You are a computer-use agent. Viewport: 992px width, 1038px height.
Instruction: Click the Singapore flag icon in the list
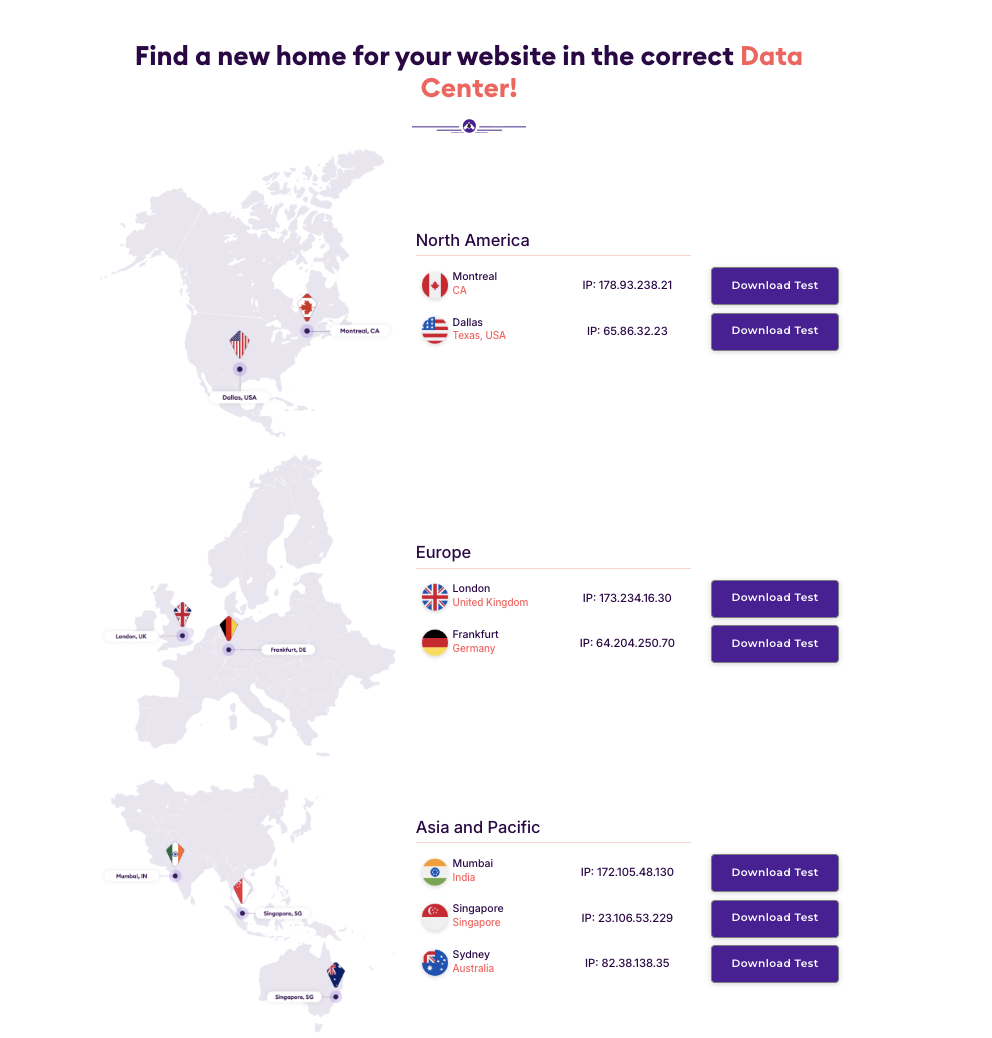(x=435, y=918)
